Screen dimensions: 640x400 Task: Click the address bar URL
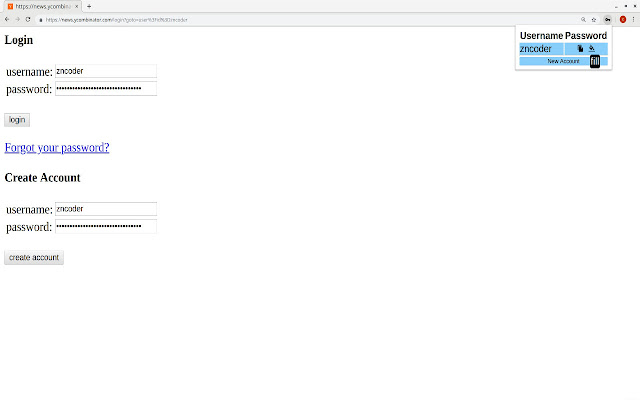(x=116, y=20)
